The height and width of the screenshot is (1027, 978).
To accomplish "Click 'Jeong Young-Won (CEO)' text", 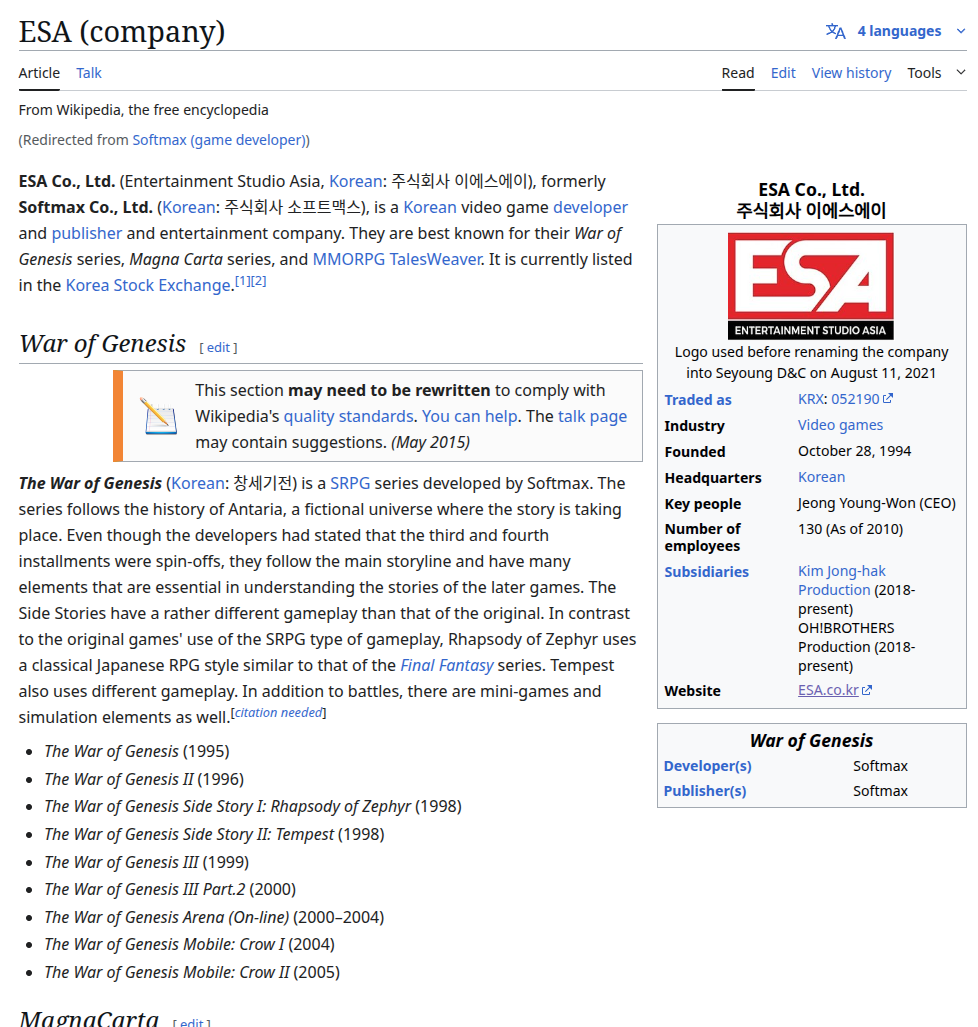I will click(x=876, y=504).
